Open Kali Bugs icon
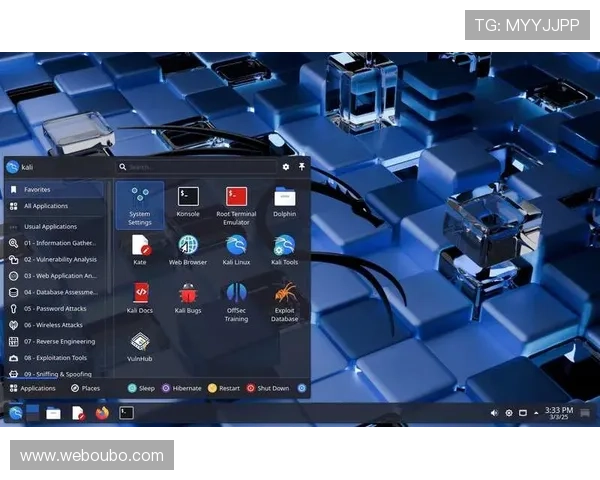Viewport: 600px width, 480px height. 188,297
